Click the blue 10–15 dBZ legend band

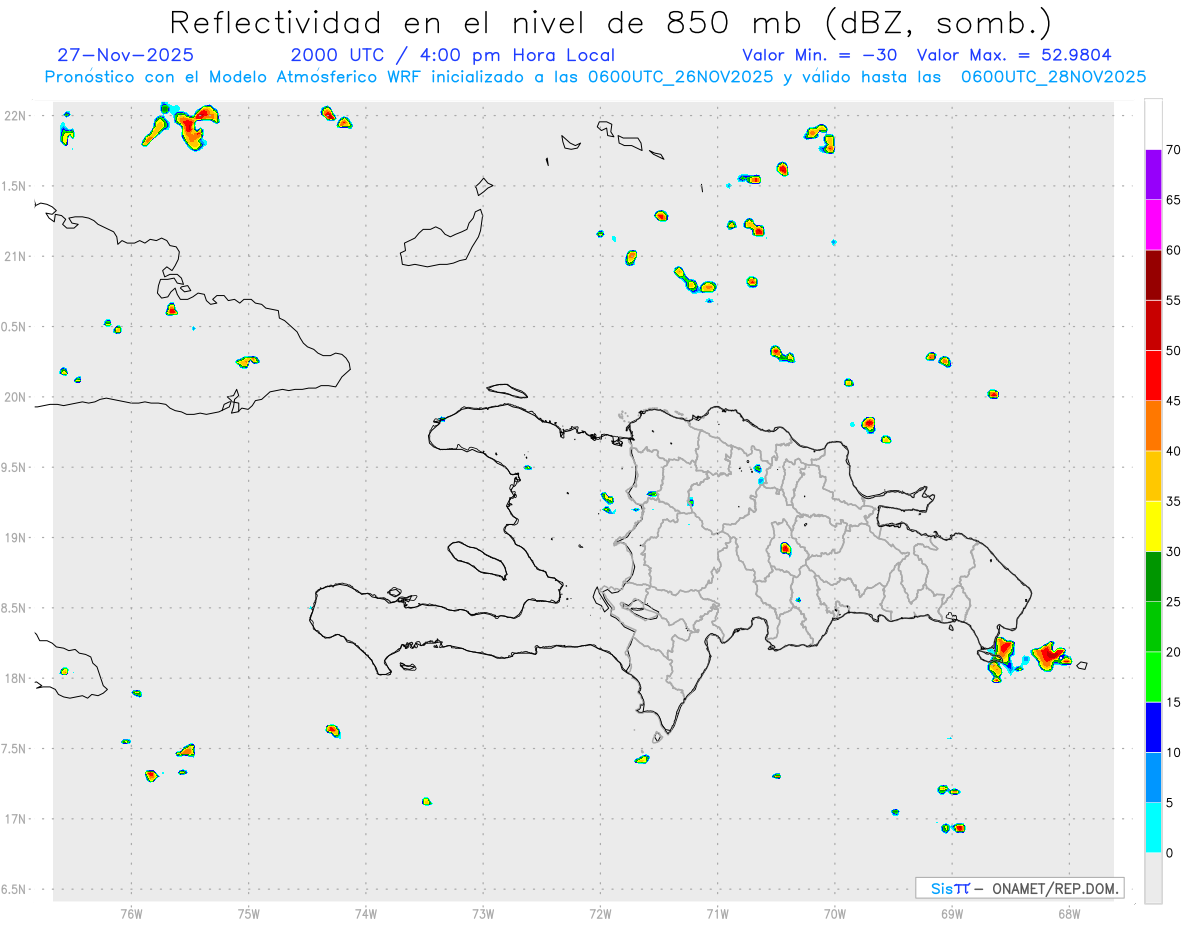[1153, 727]
